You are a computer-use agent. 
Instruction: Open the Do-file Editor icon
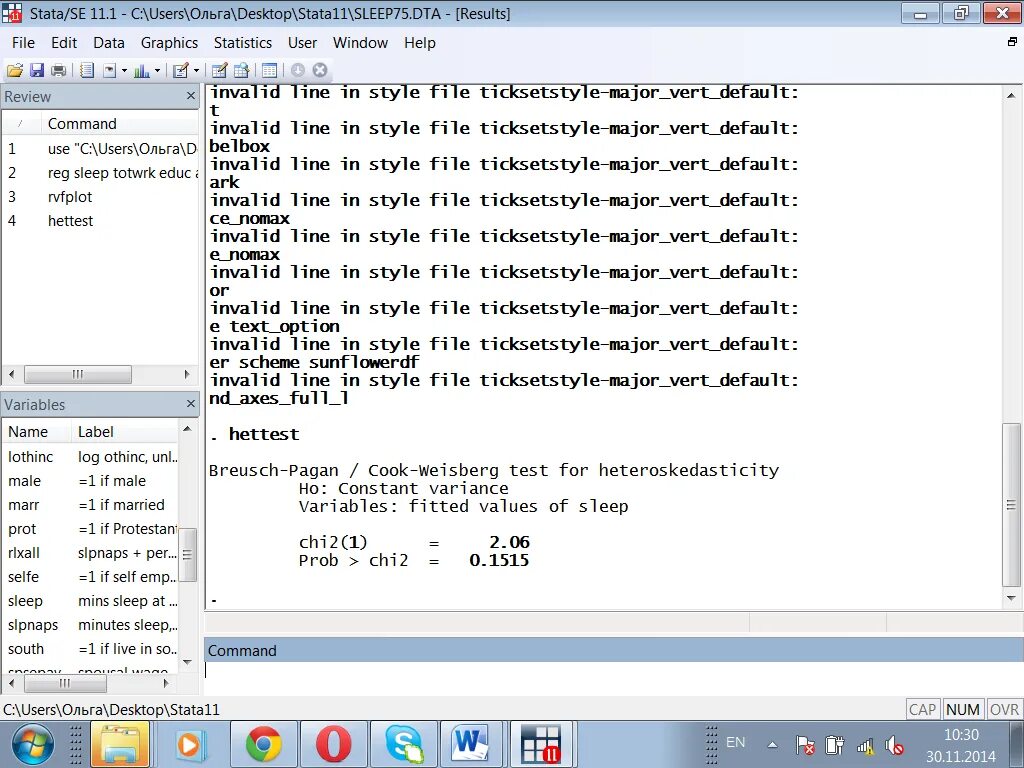click(x=182, y=71)
